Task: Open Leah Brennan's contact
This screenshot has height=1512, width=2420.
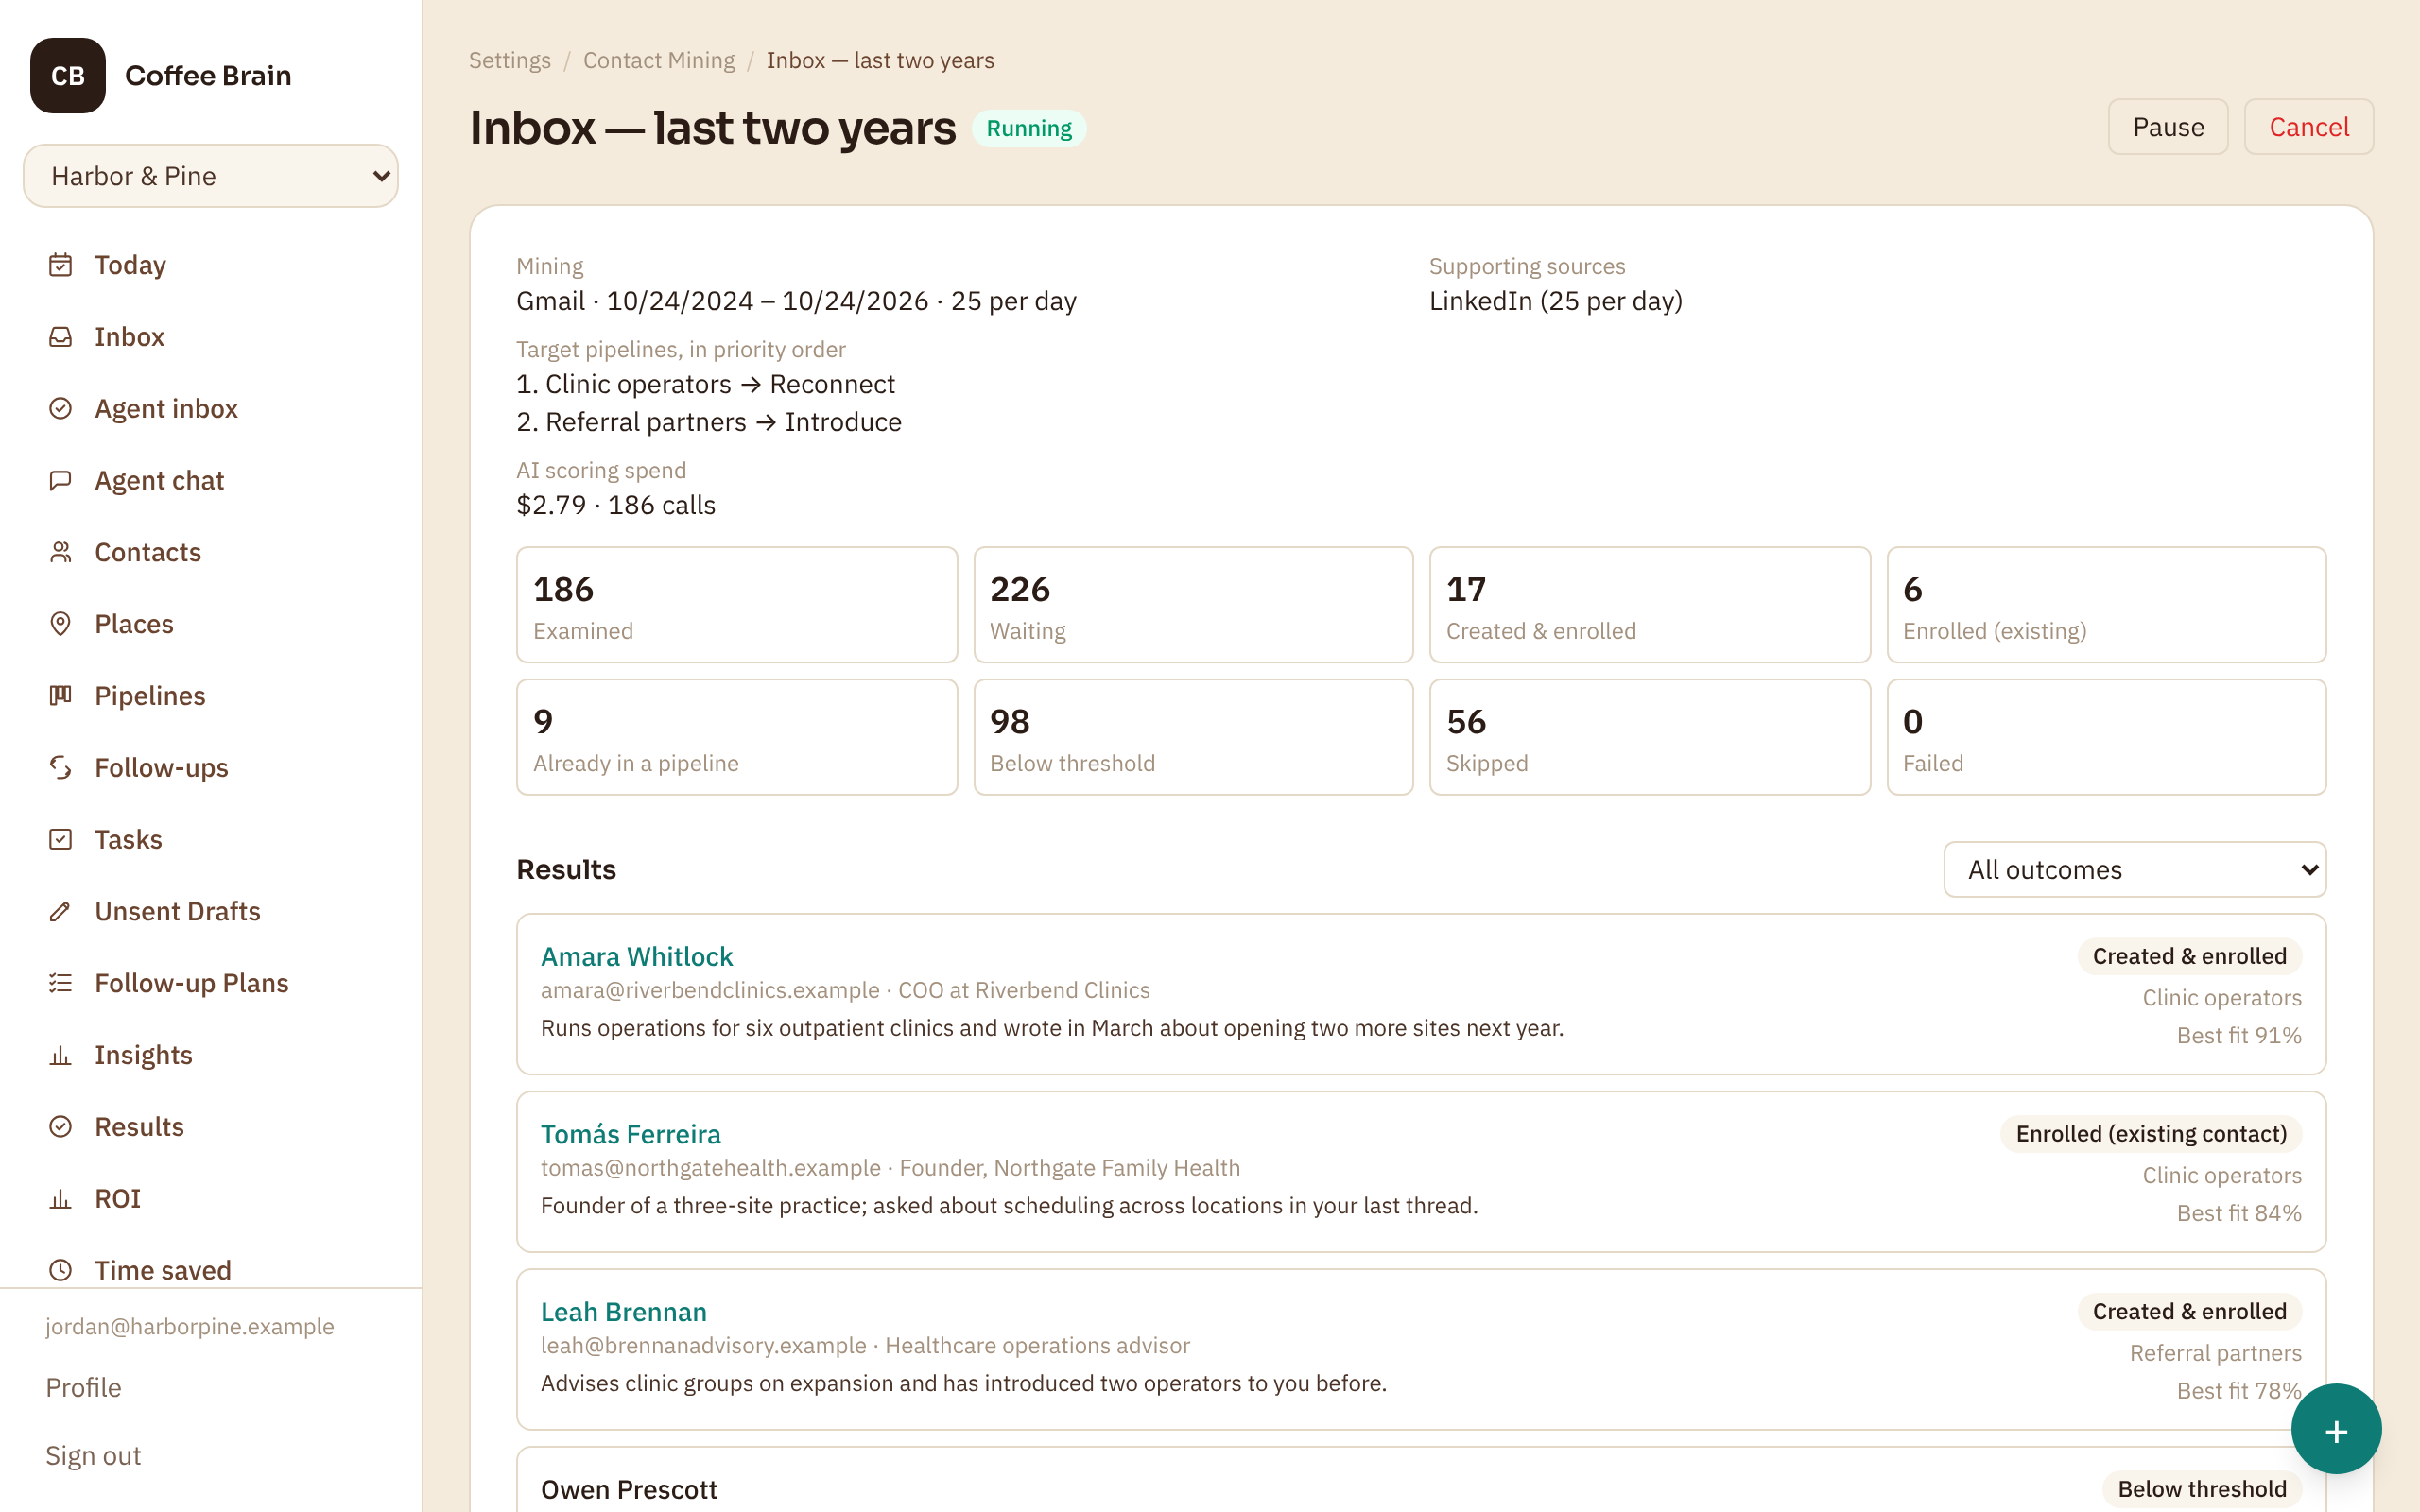Action: click(624, 1312)
